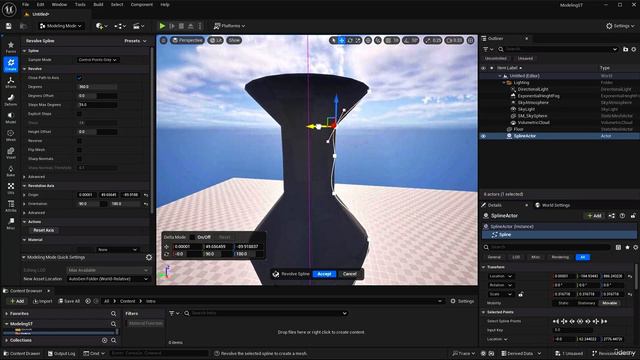Open the Attribs tool category
640x360 pixels.
11,206
